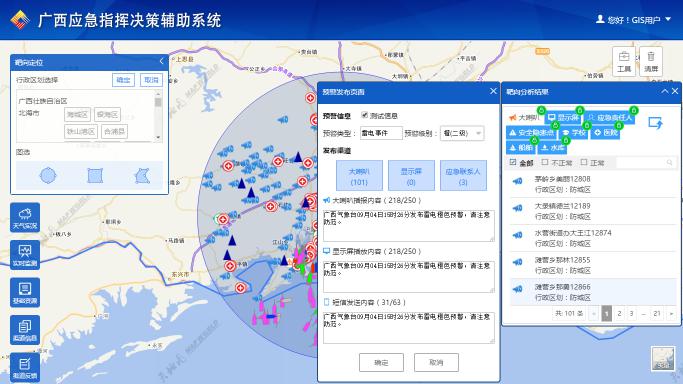
Task: Click the export icon in analysis results
Action: click(655, 123)
